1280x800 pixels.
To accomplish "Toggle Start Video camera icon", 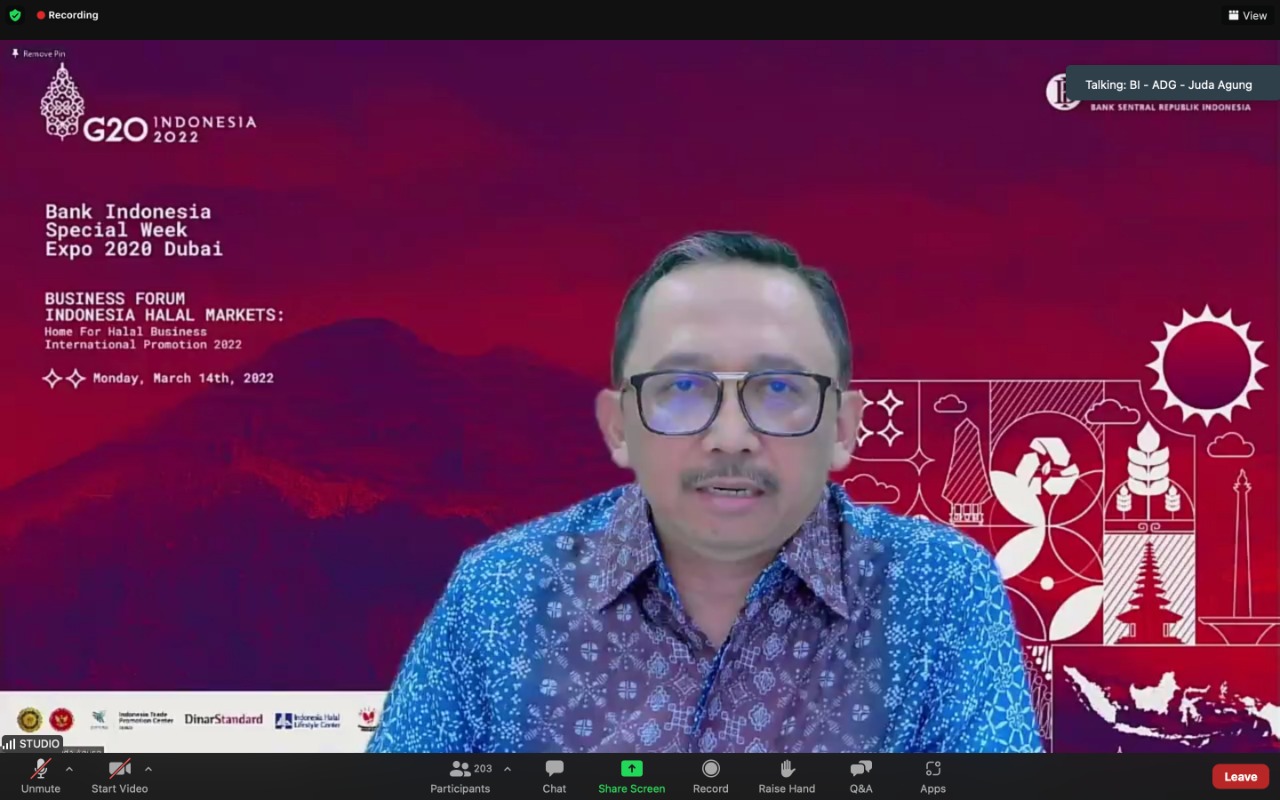I will click(119, 769).
